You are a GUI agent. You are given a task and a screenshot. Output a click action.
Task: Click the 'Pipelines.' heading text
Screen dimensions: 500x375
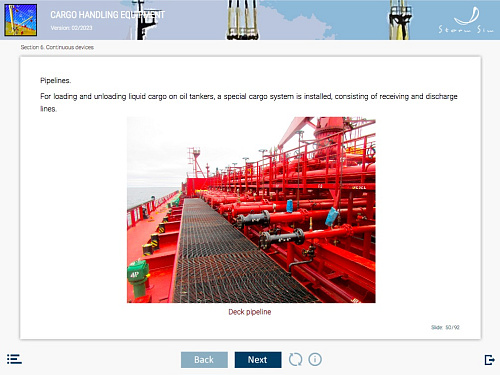click(56, 80)
